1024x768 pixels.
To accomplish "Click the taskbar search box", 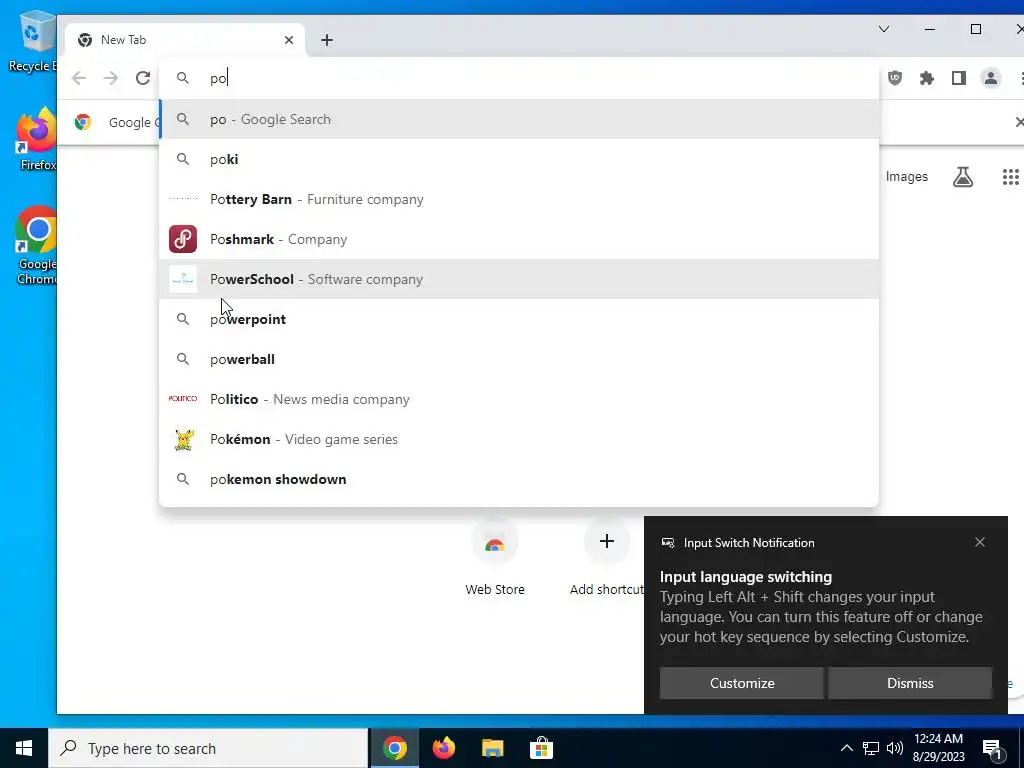I will click(208, 748).
